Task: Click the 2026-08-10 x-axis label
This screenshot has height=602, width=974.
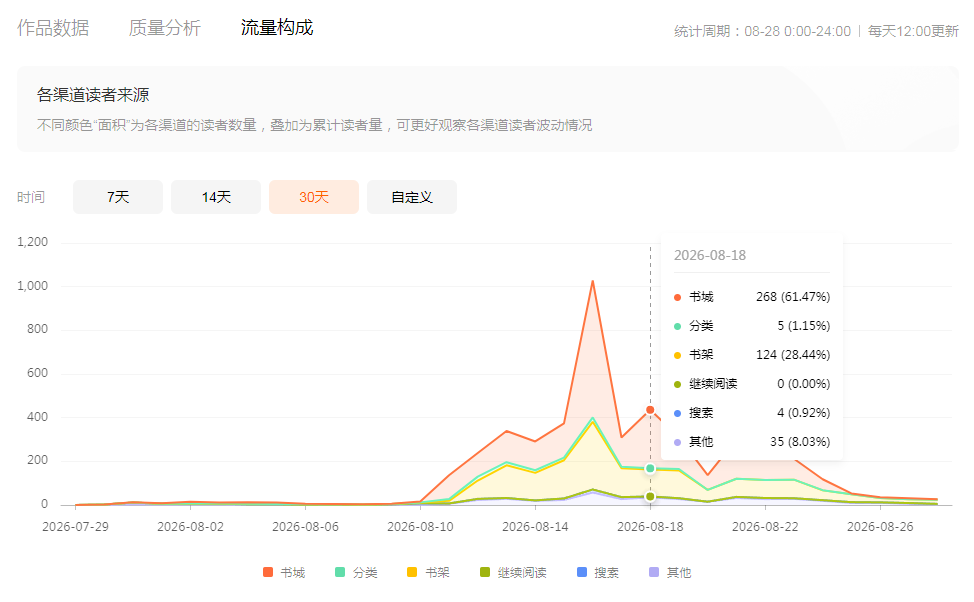Action: pos(421,527)
